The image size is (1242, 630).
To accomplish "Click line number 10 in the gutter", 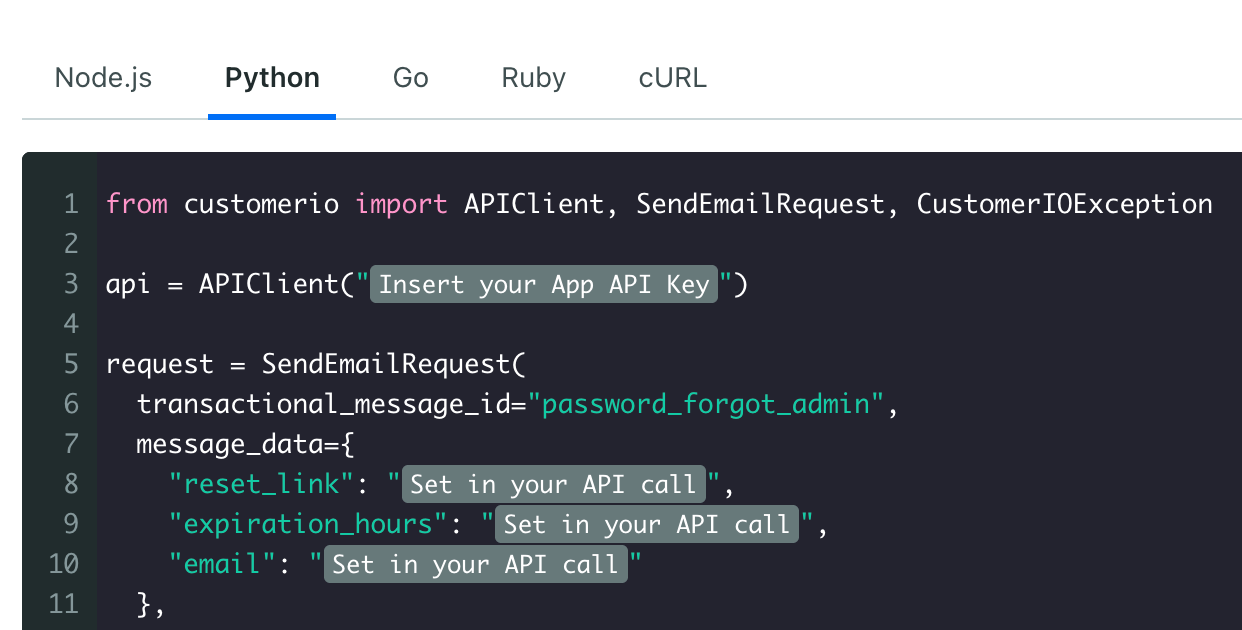I will (63, 565).
